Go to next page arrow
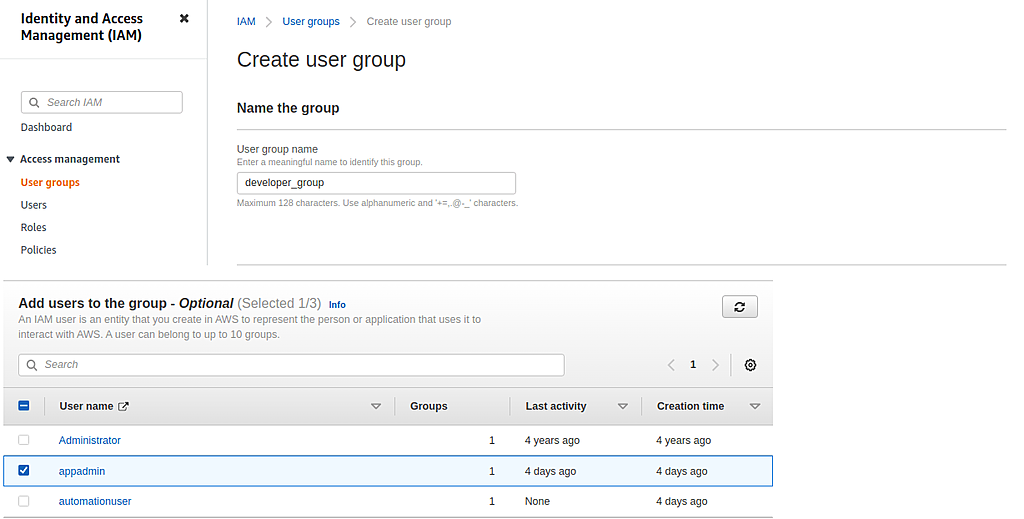 tap(715, 365)
